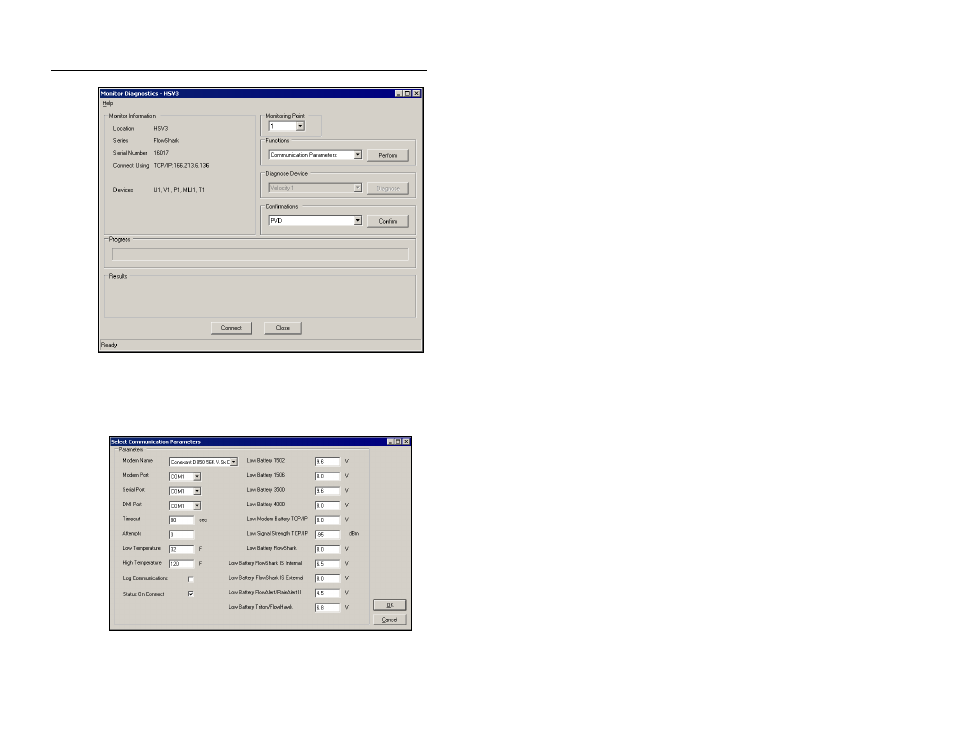Uncheck the Status On Connect checkbox
The image size is (954, 737).
(x=190, y=594)
